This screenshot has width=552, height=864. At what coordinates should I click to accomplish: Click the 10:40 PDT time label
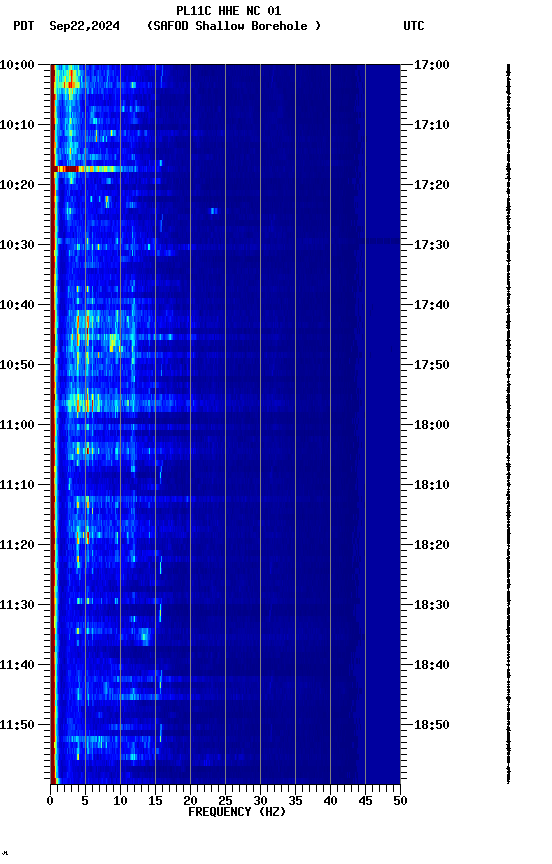(x=17, y=305)
